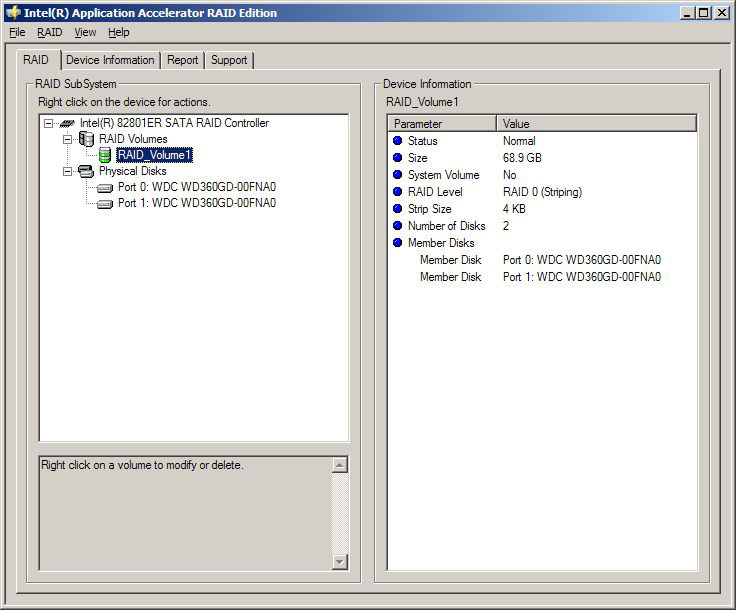
Task: Open the Help menu
Action: [x=119, y=32]
